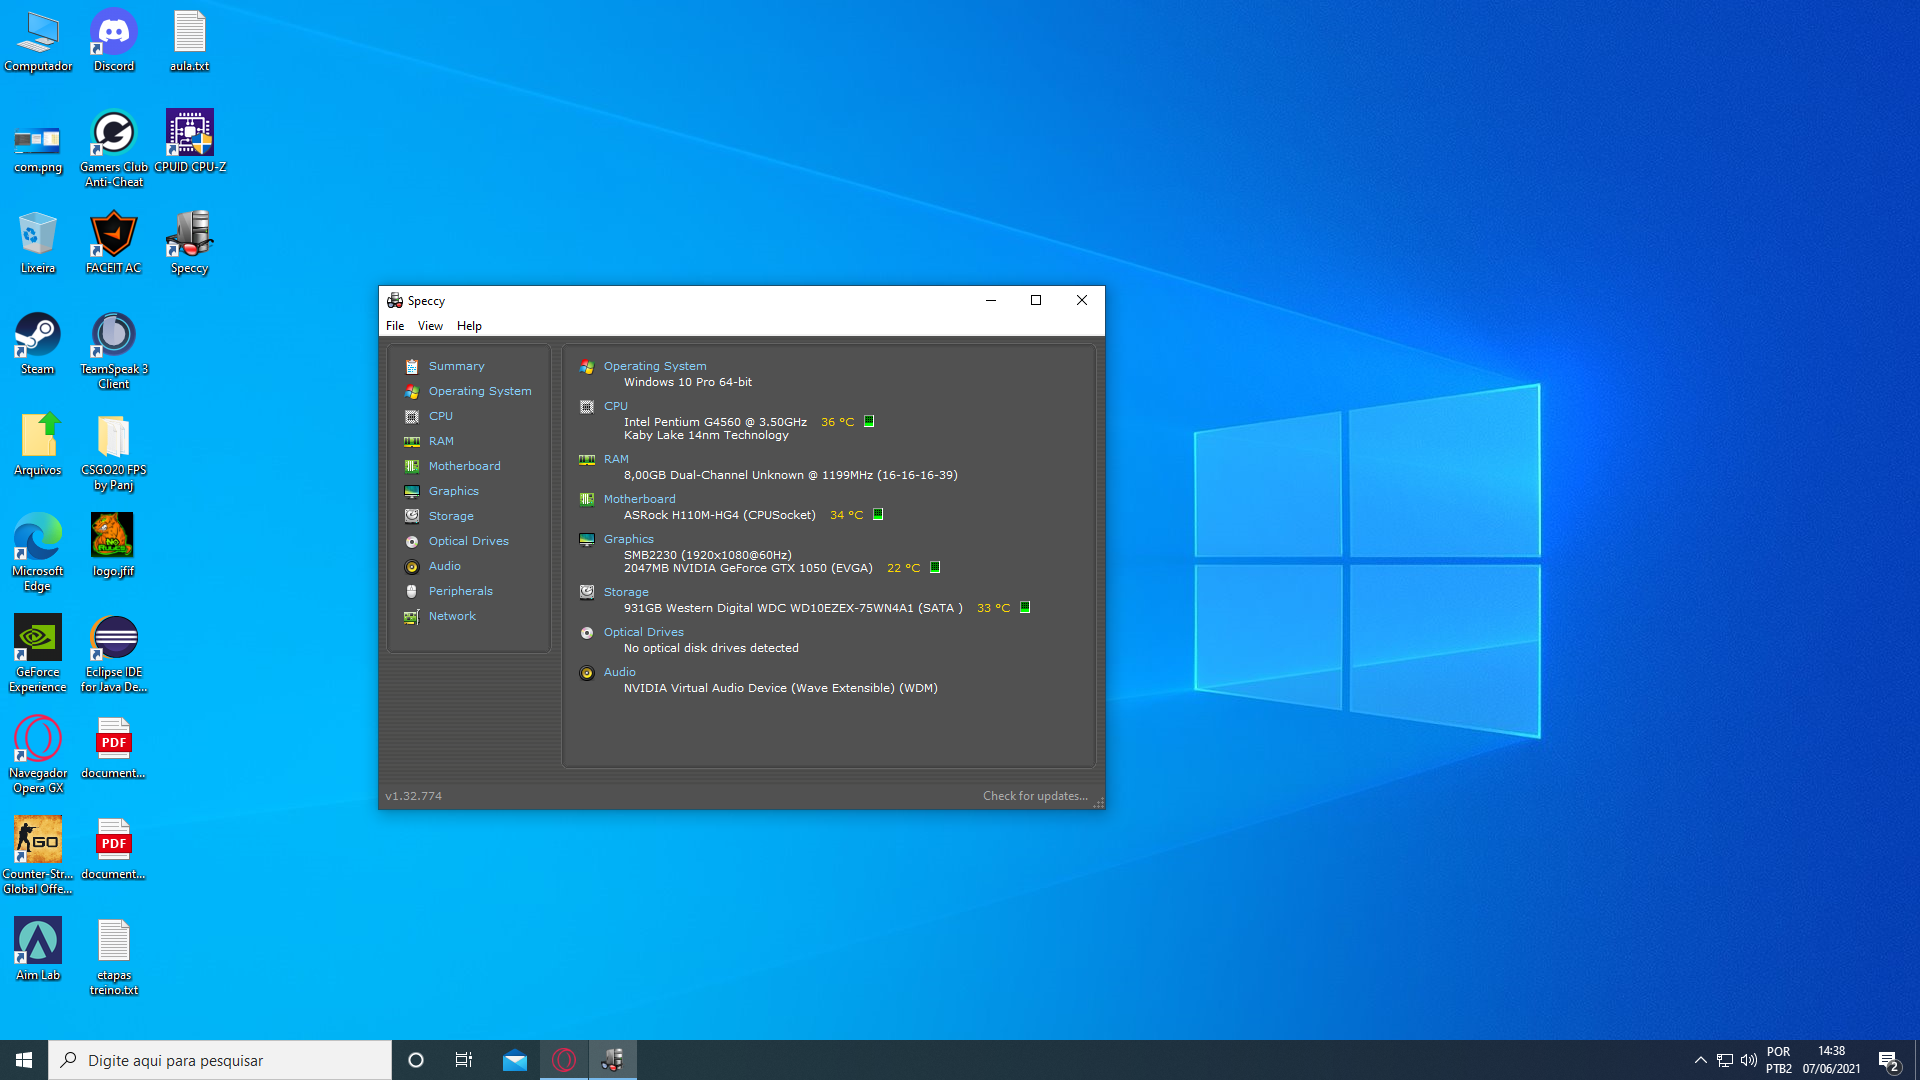
Task: Click Check for updates link
Action: pos(1035,796)
